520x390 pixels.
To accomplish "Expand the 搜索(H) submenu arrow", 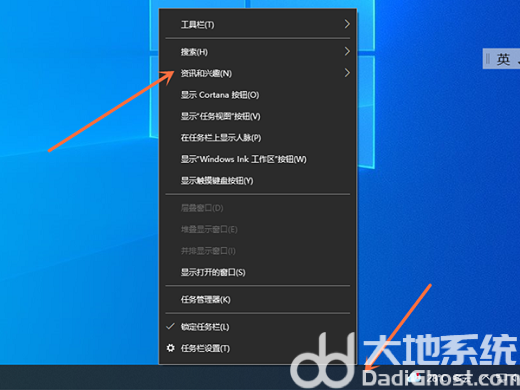I will click(347, 51).
